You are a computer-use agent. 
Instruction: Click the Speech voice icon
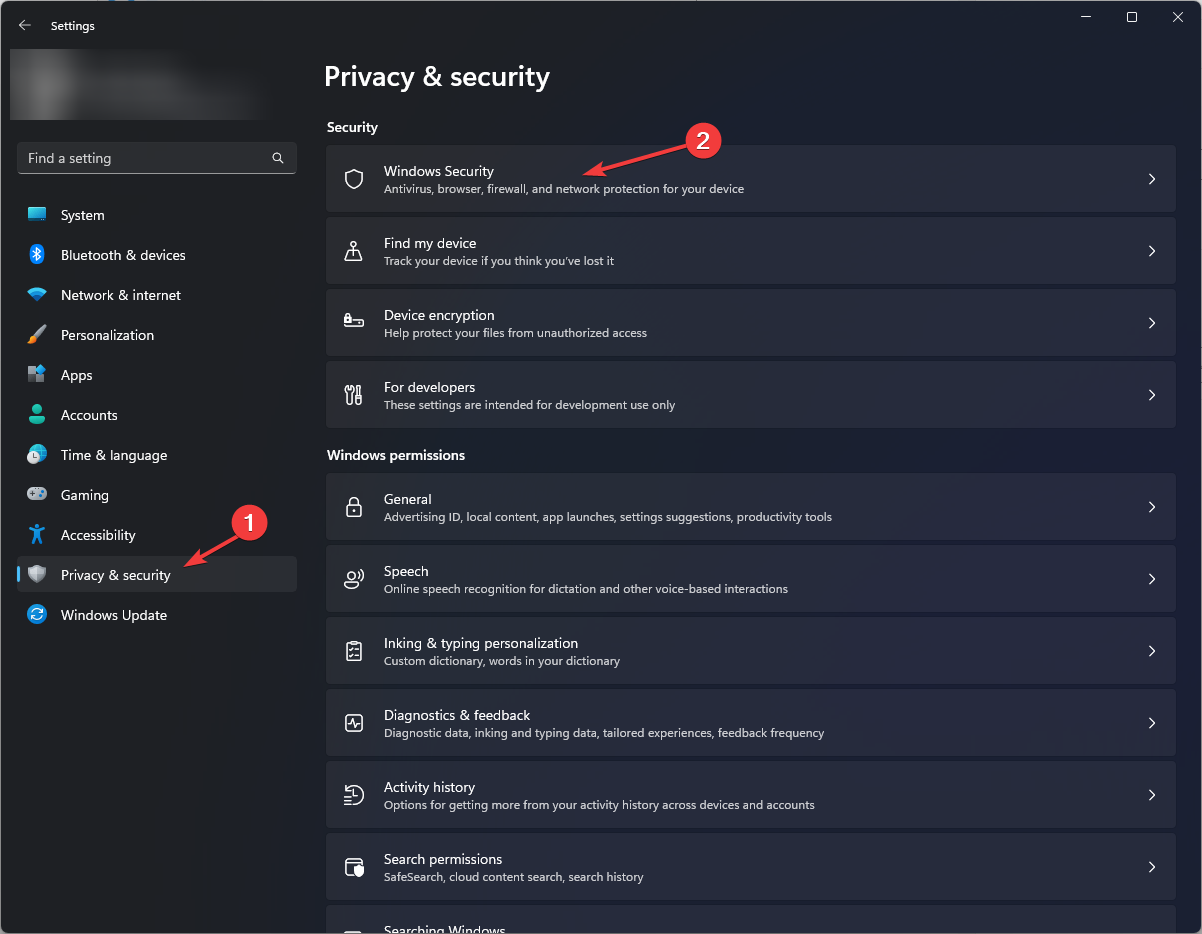coord(354,579)
